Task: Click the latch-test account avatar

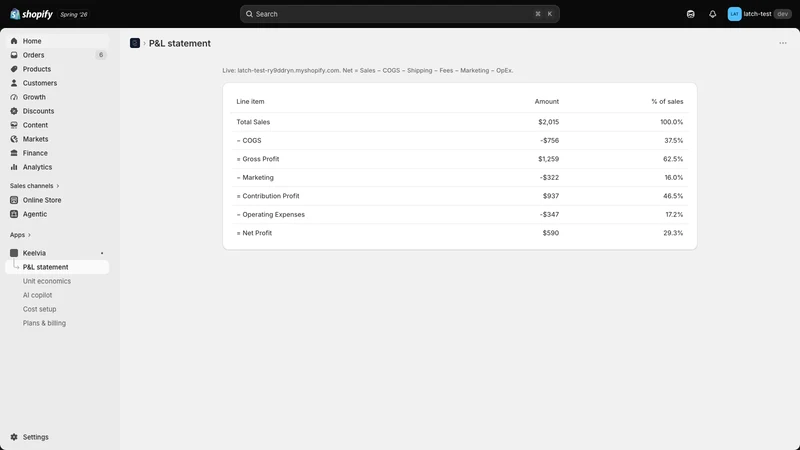Action: click(x=734, y=14)
